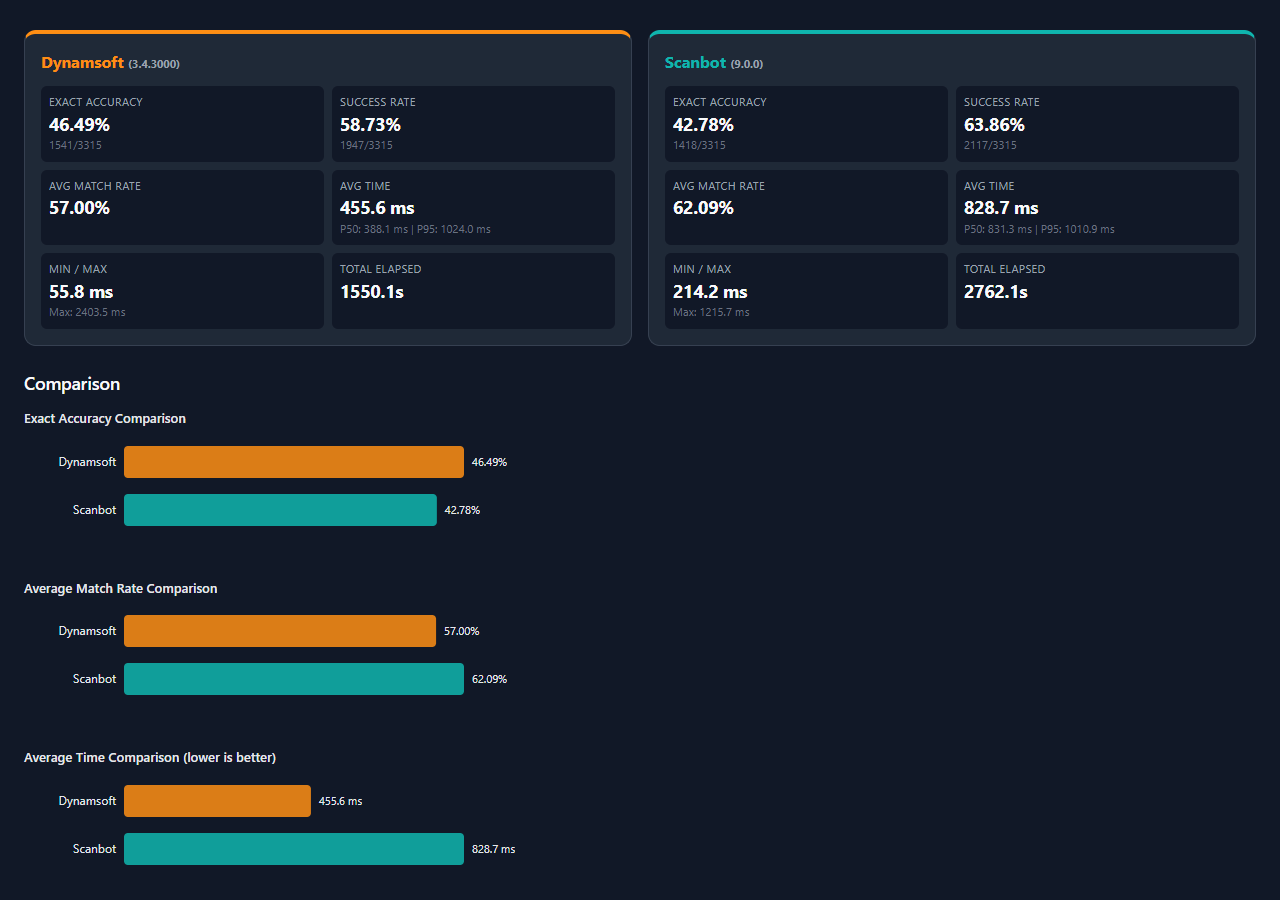Click Scanbot SUCCESS RATE caption

1002,102
